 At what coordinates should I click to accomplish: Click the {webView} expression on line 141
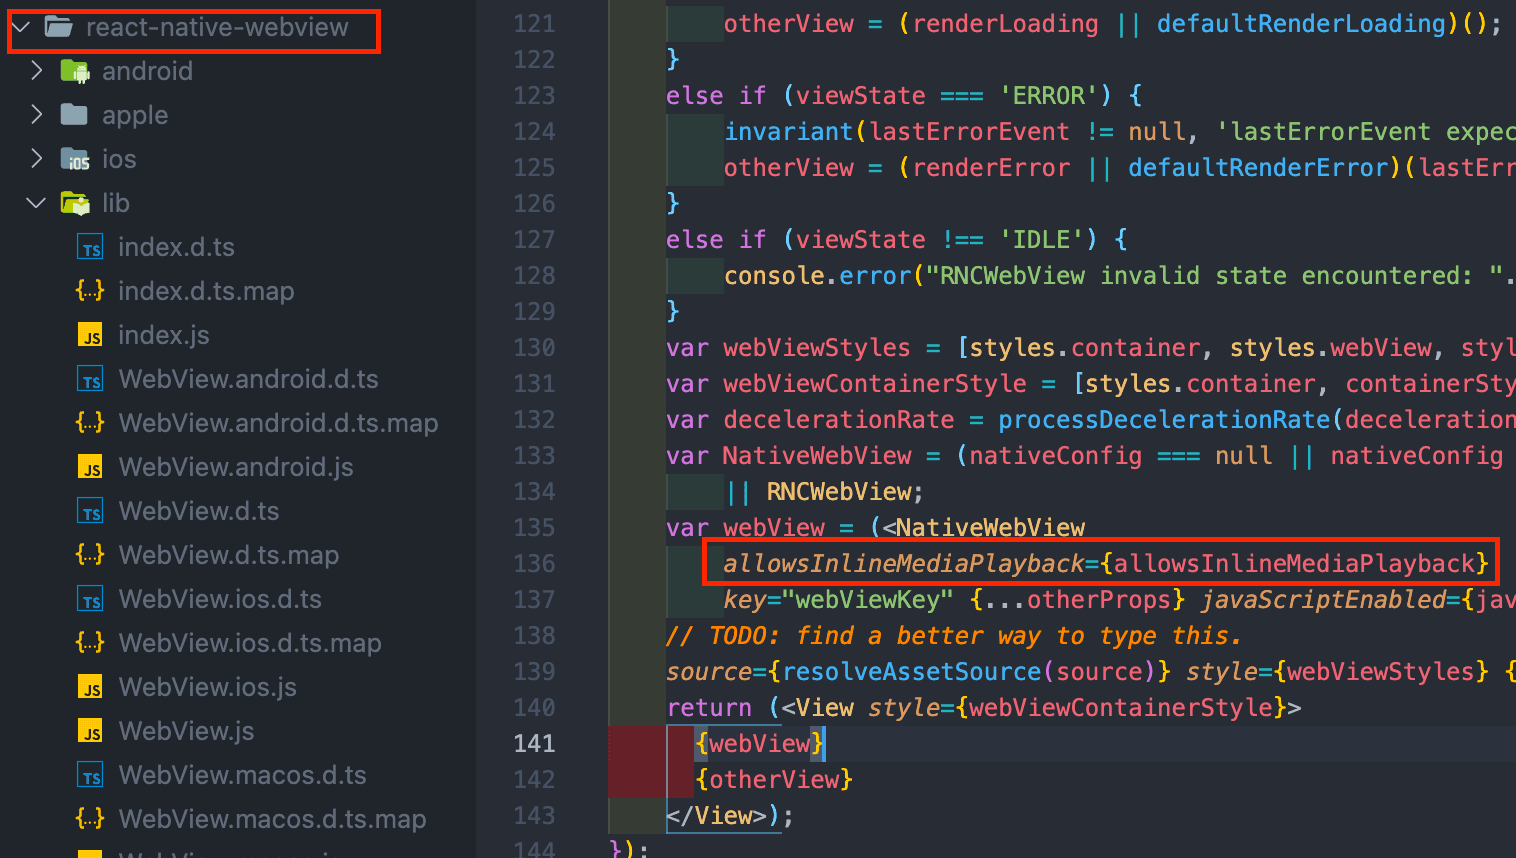point(760,743)
